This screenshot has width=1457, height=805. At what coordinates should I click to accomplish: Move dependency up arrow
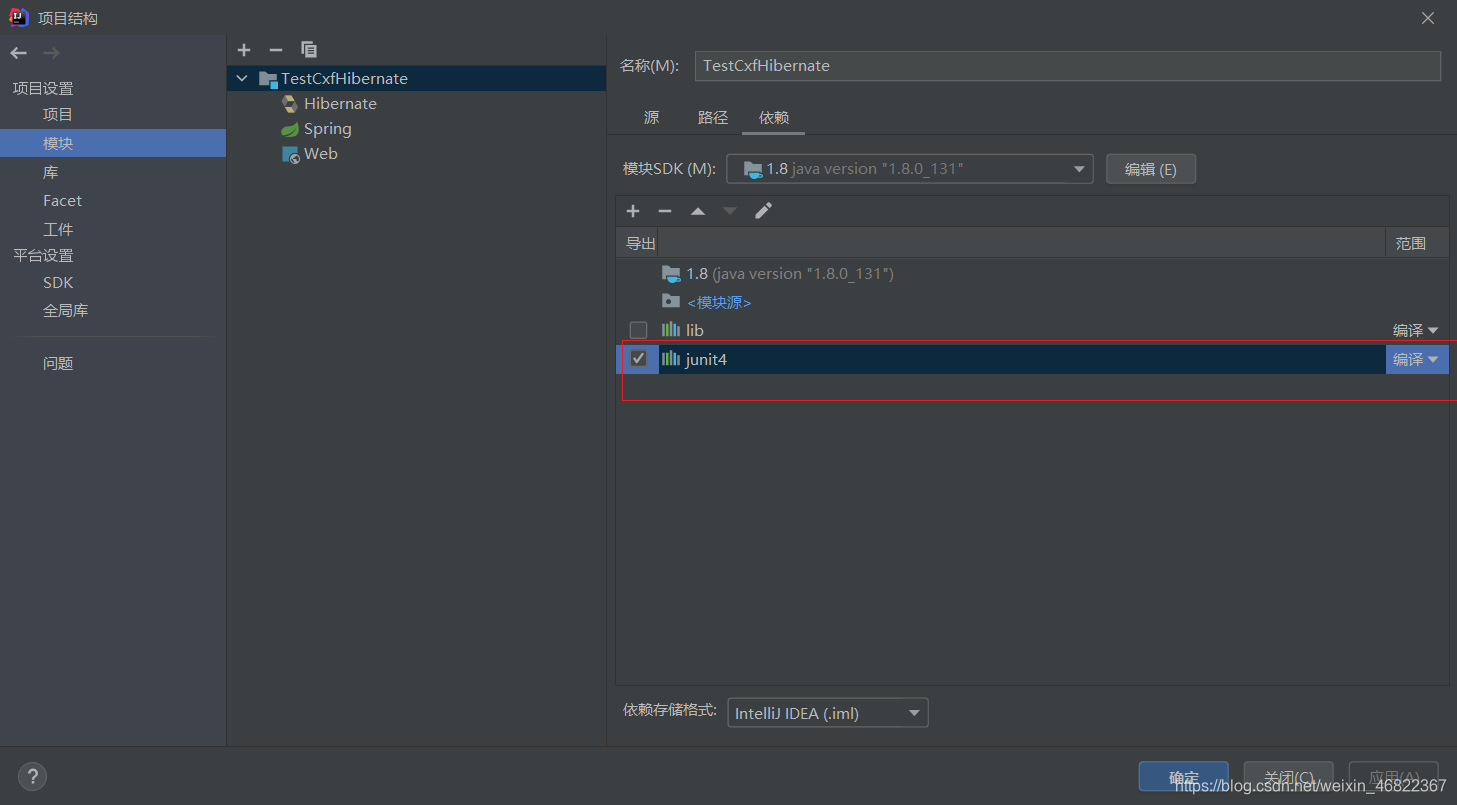(x=698, y=211)
